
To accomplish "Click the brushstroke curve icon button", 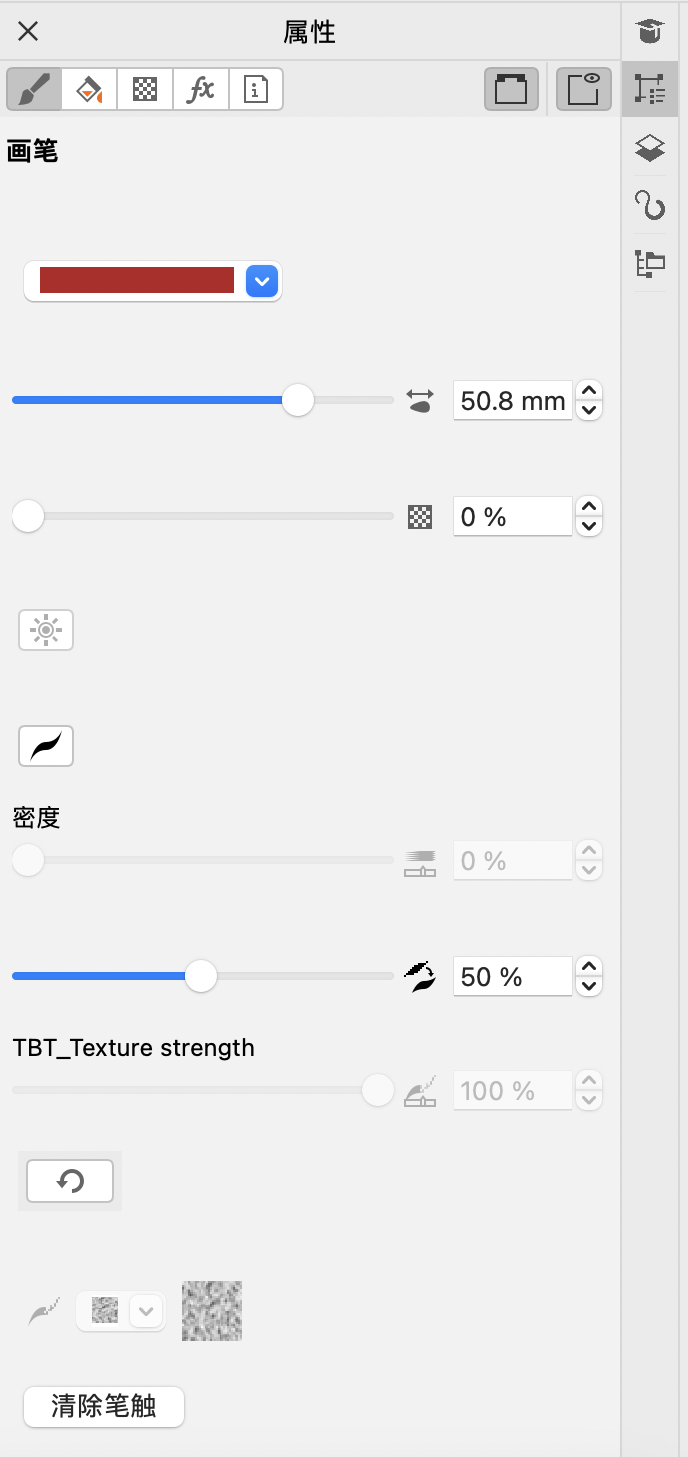I will 46,746.
